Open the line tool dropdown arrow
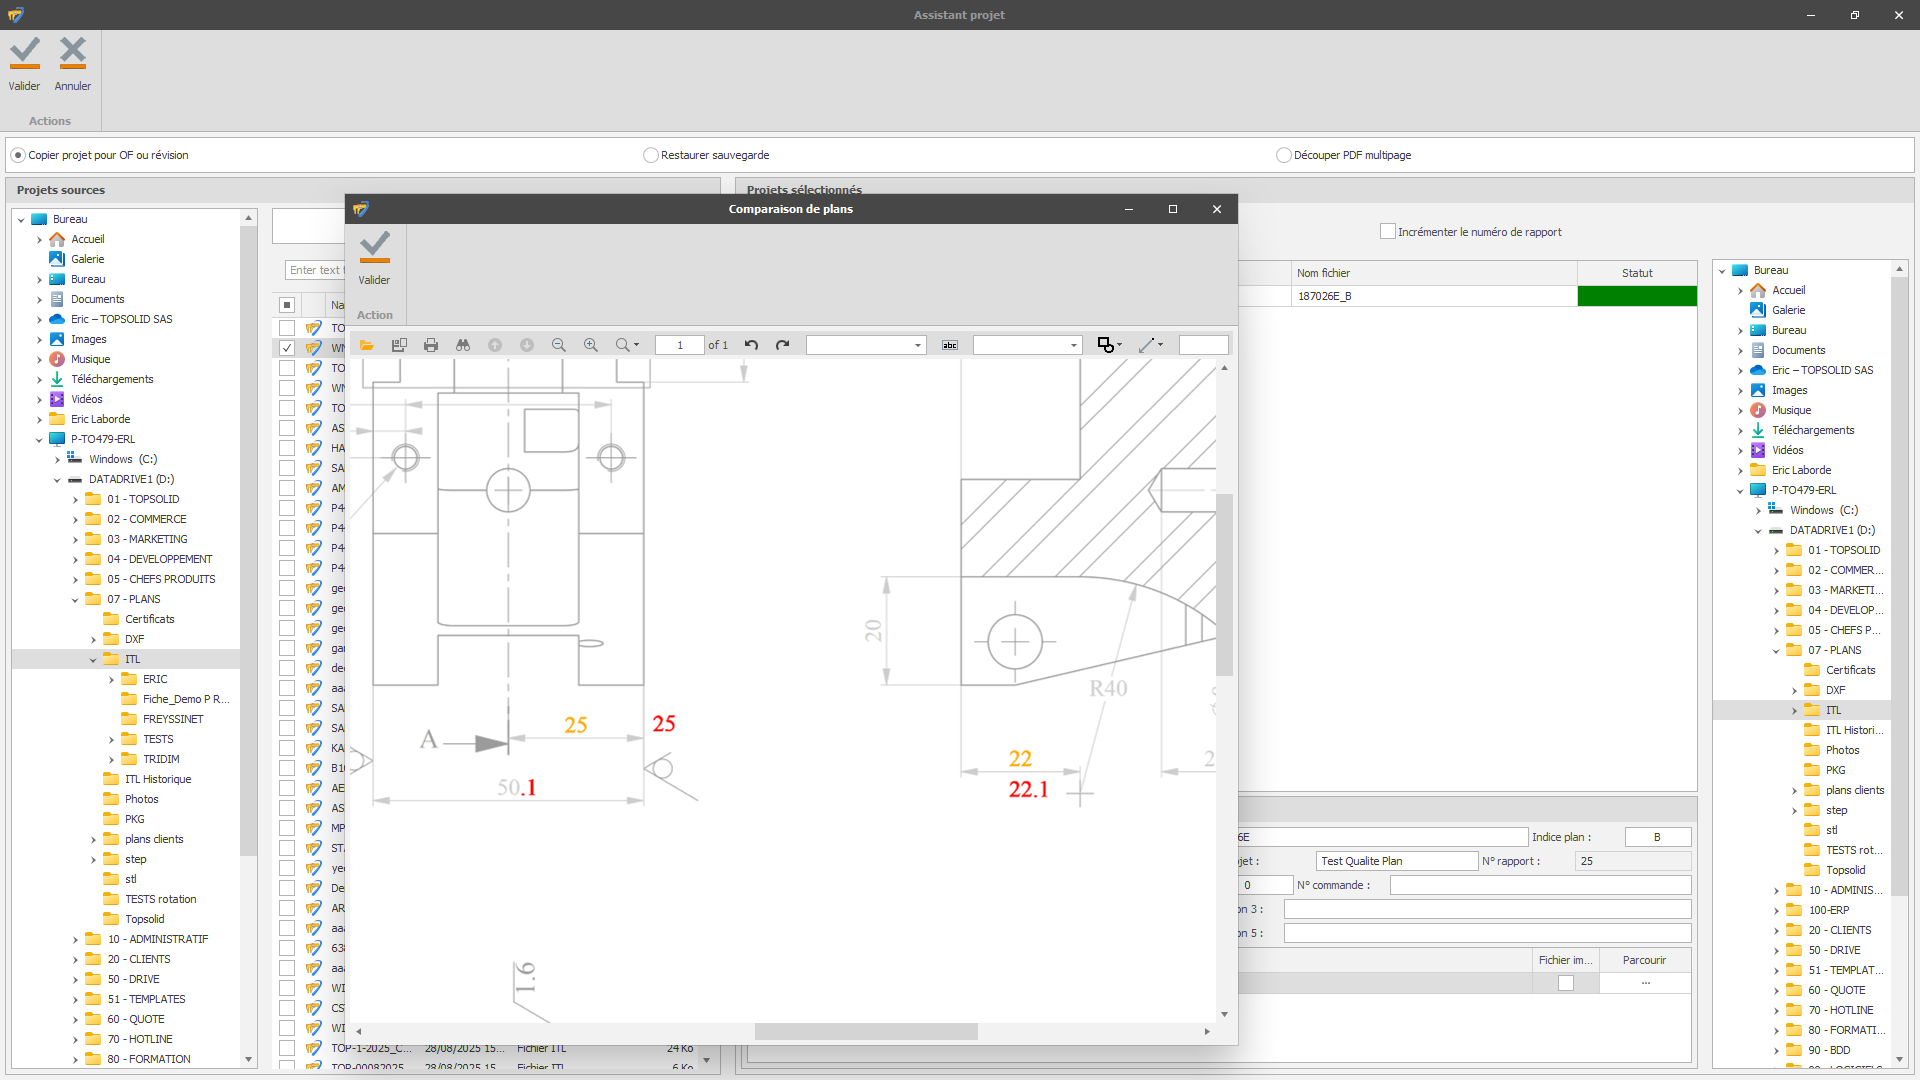Viewport: 1920px width, 1080px height. (x=1160, y=345)
